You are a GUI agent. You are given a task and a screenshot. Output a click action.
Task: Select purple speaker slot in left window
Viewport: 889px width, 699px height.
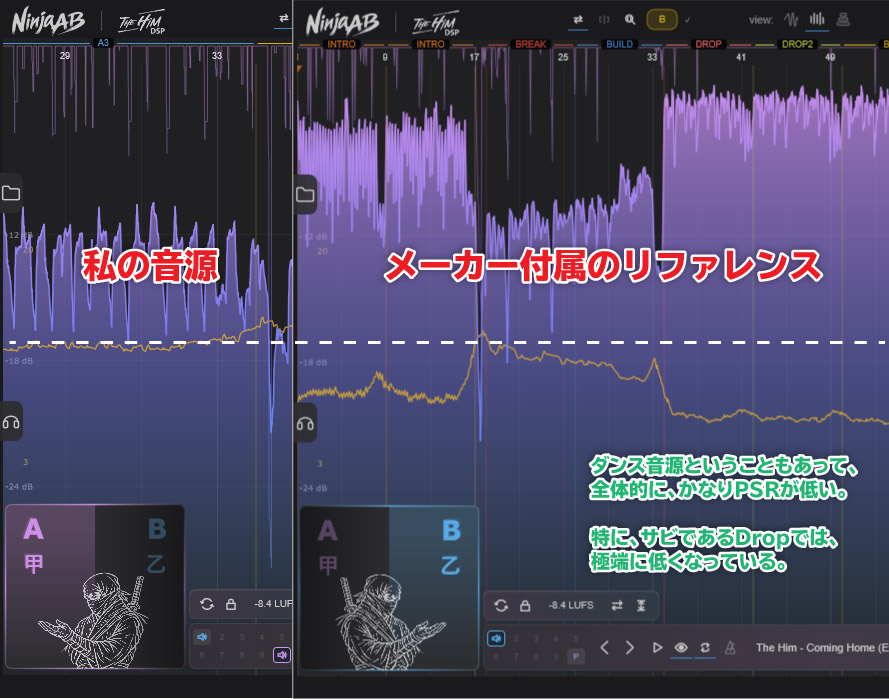282,655
